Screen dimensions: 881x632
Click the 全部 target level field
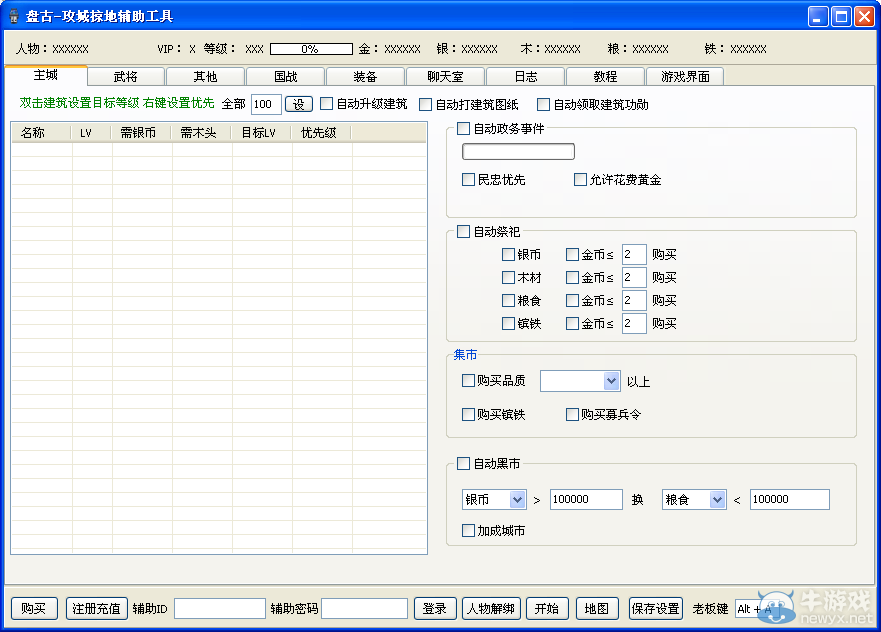coord(266,104)
